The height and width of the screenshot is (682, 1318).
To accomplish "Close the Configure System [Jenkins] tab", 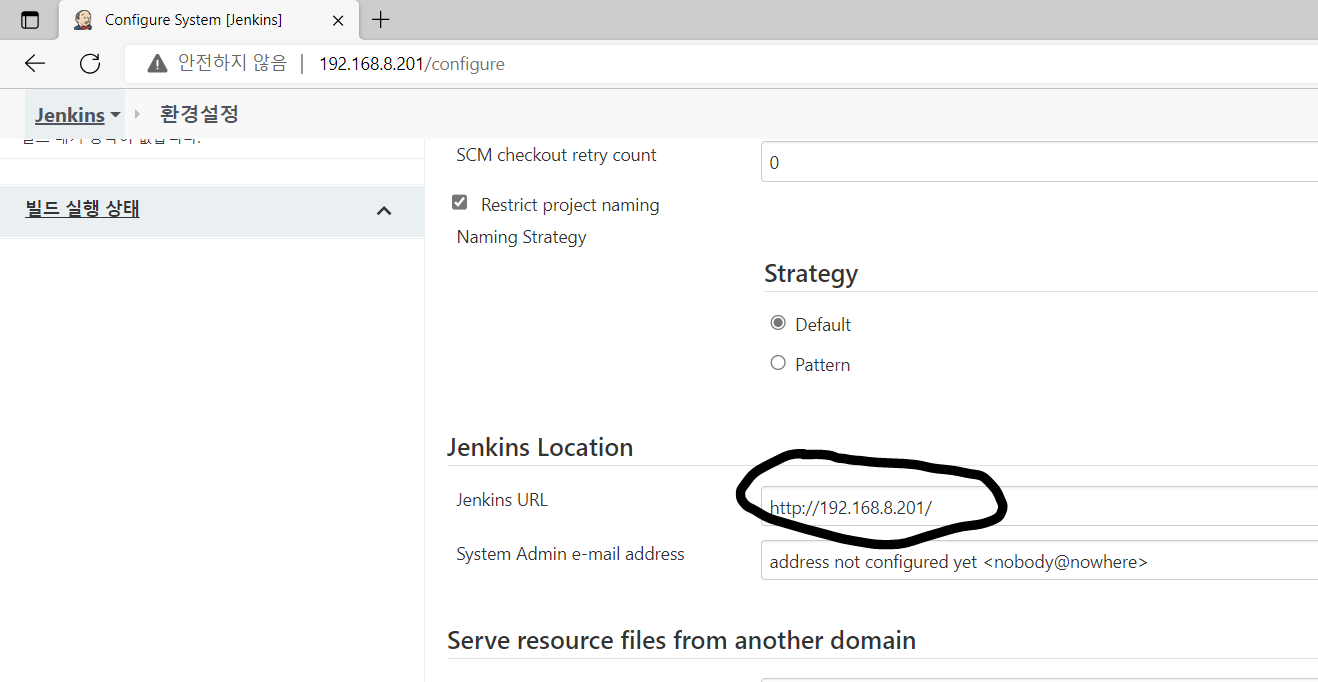I will (x=338, y=20).
